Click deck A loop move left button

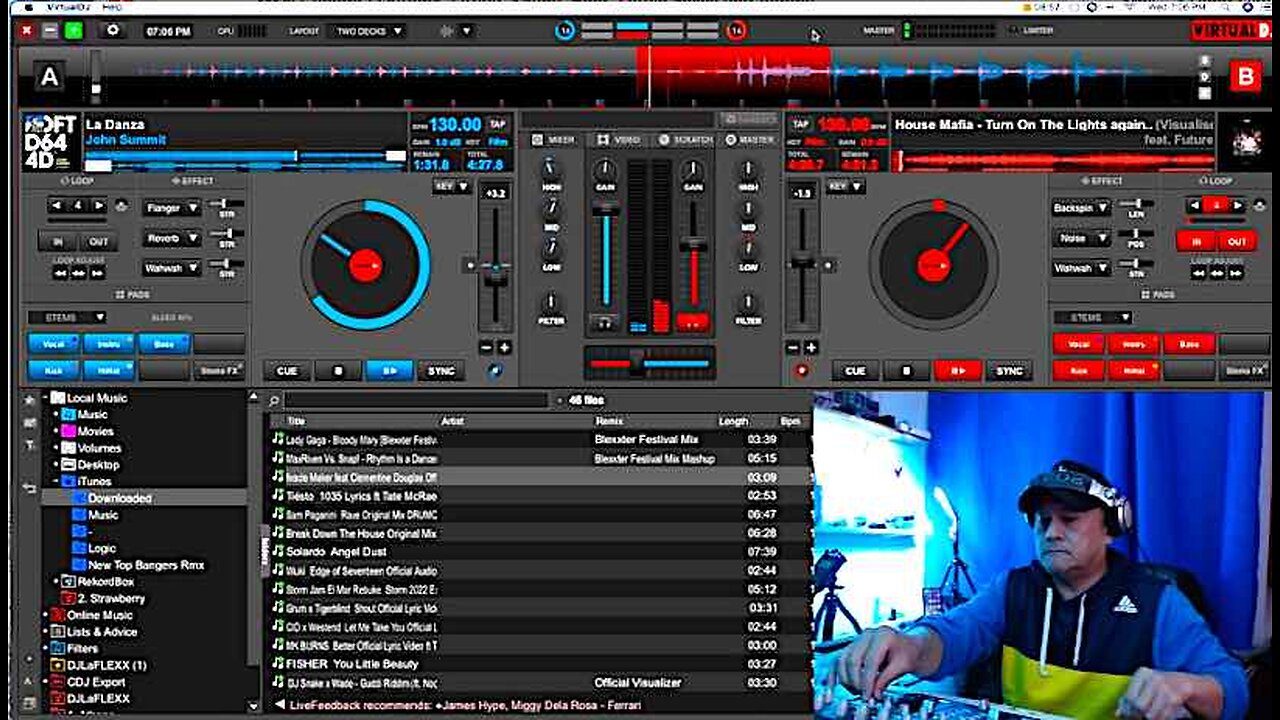(x=61, y=273)
